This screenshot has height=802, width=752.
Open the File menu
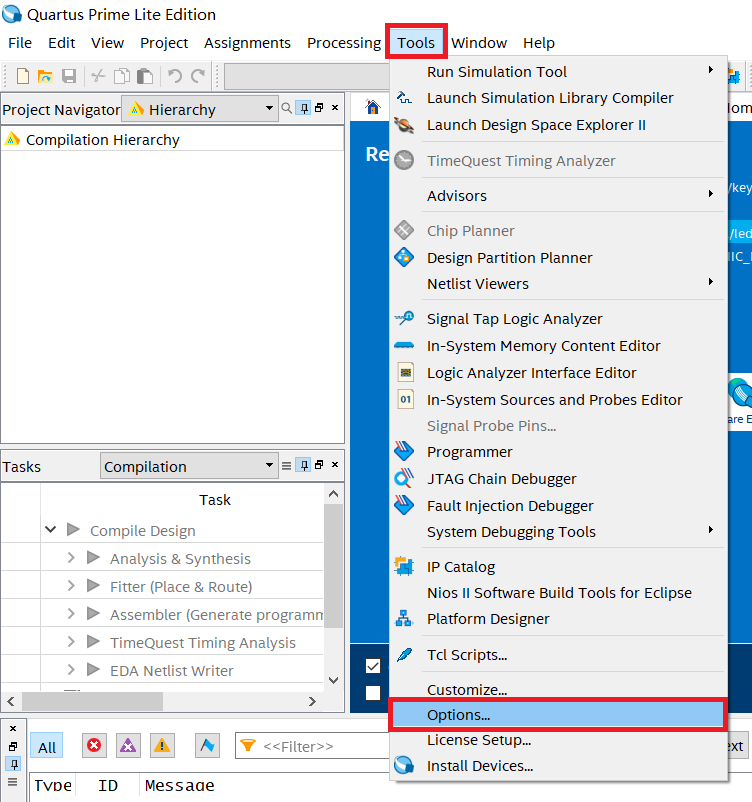[x=20, y=43]
